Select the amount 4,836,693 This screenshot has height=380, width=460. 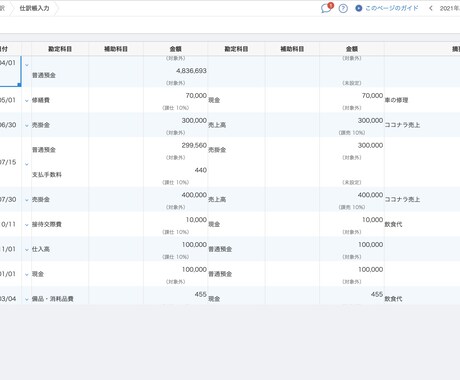(x=191, y=71)
